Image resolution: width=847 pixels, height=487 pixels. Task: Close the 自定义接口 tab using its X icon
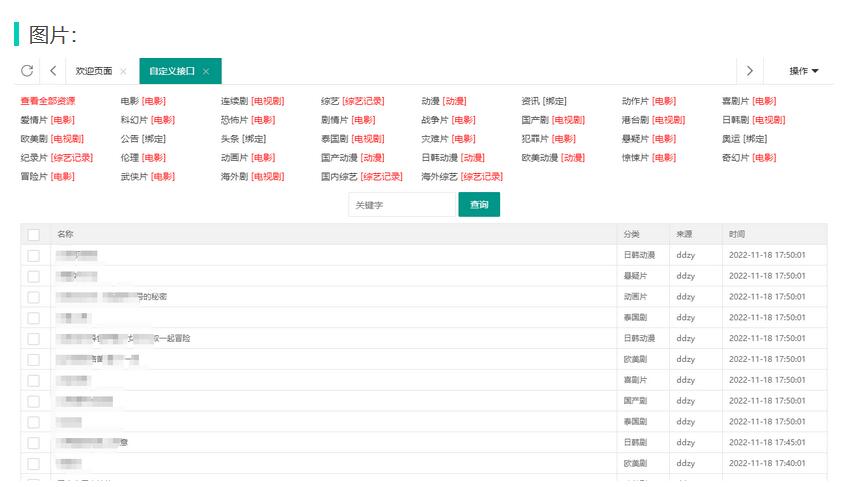(206, 72)
